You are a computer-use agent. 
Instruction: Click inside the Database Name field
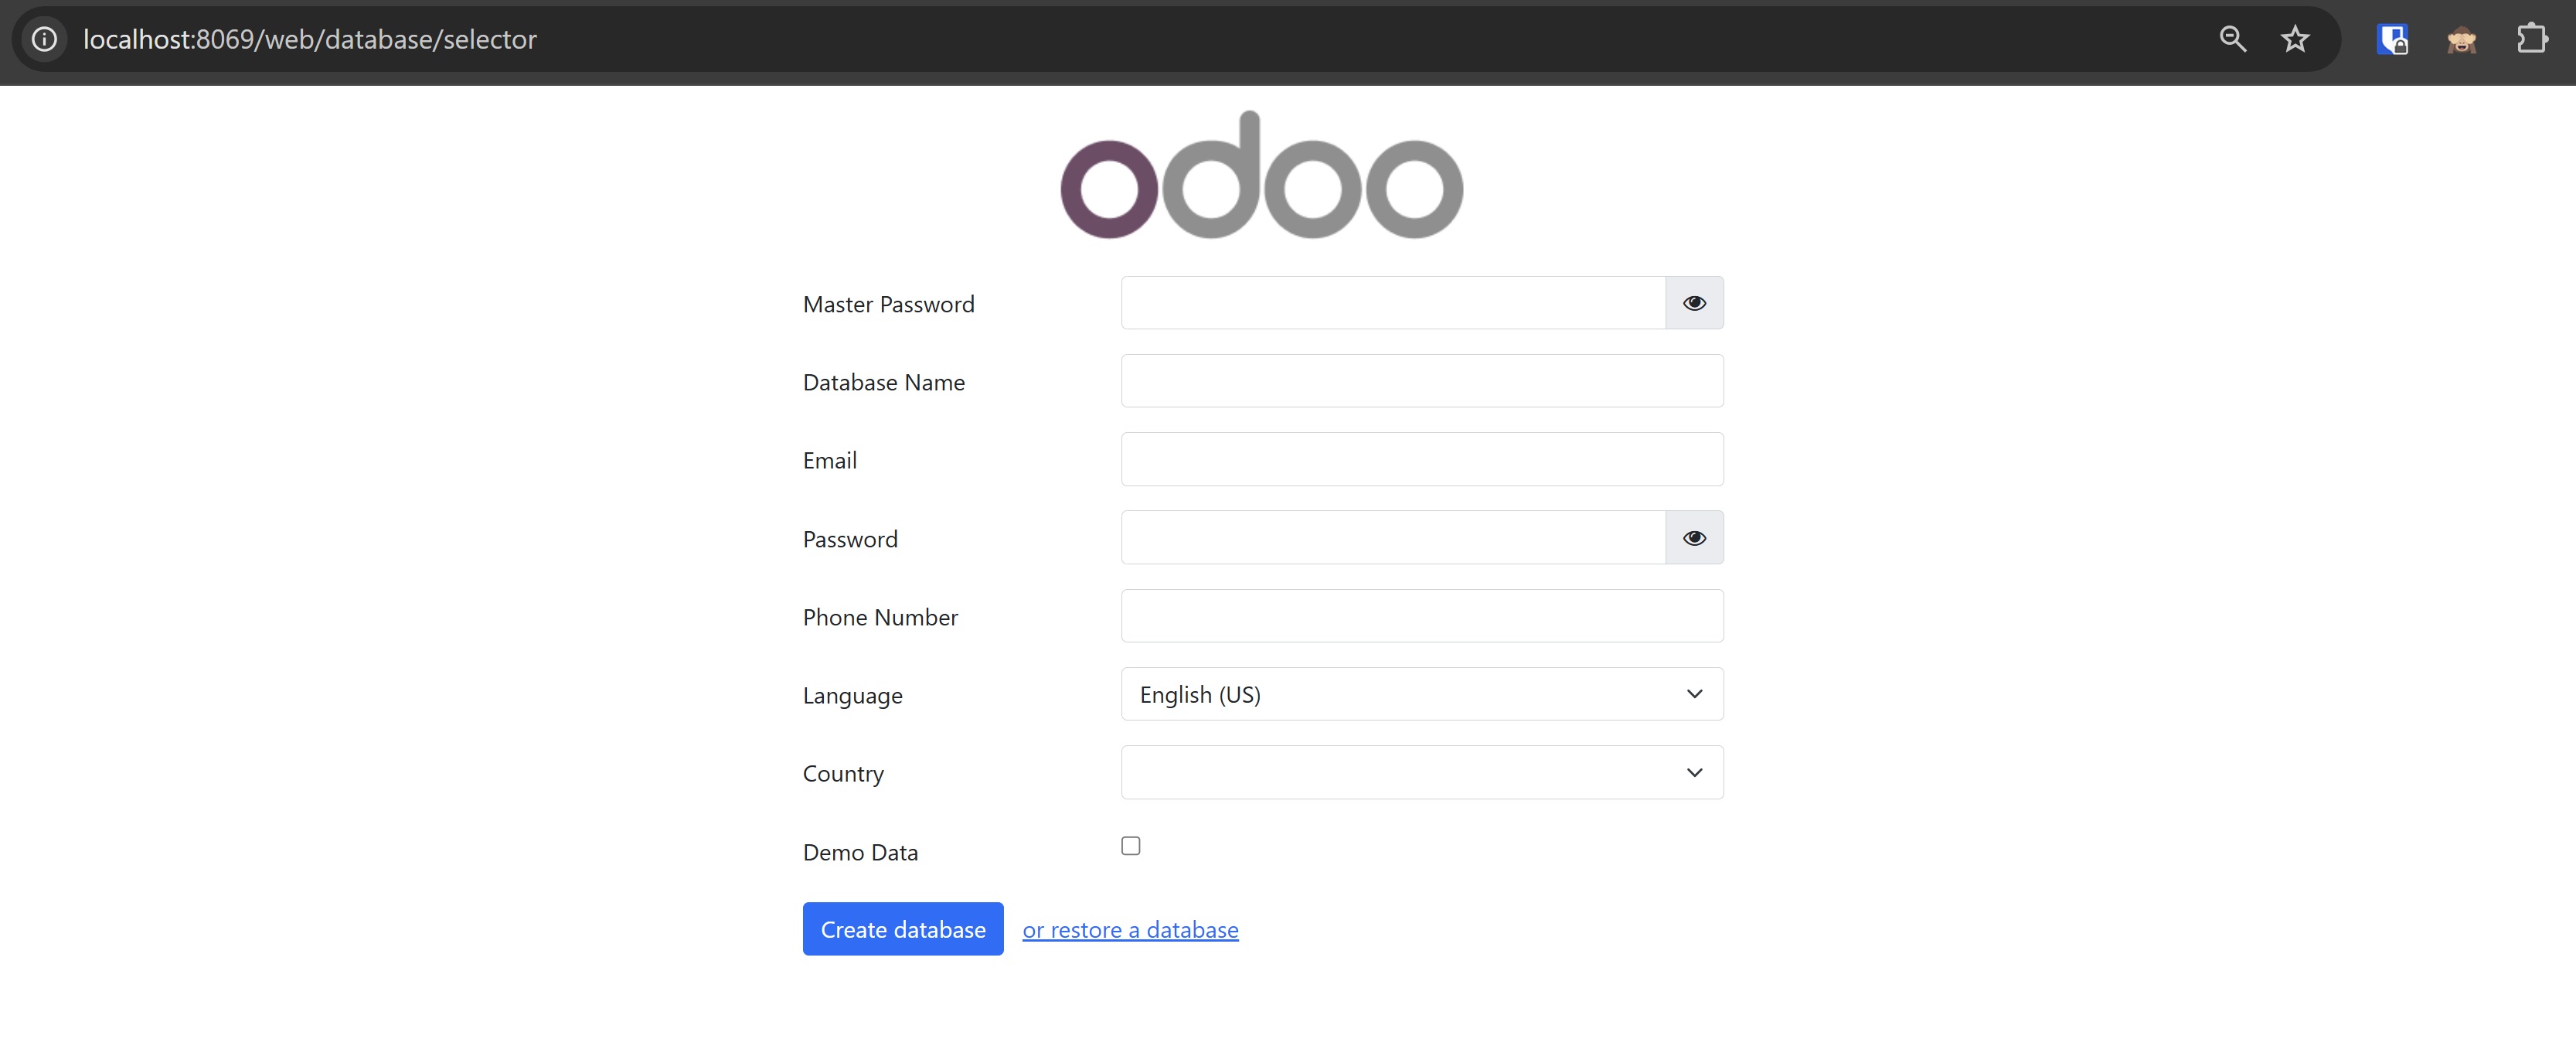[x=1421, y=380]
